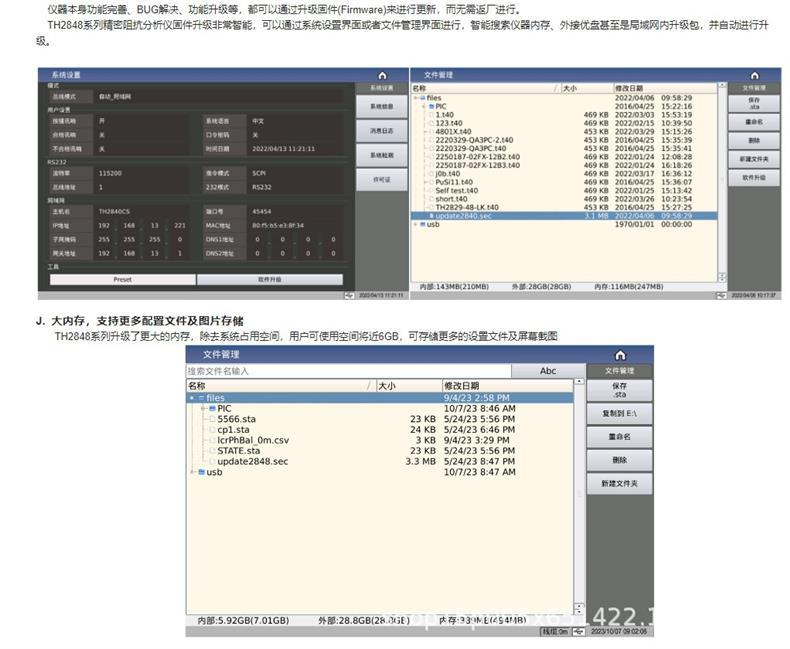Click 主机名 field showing TH2840CS
The height and width of the screenshot is (649, 790).
click(x=142, y=212)
